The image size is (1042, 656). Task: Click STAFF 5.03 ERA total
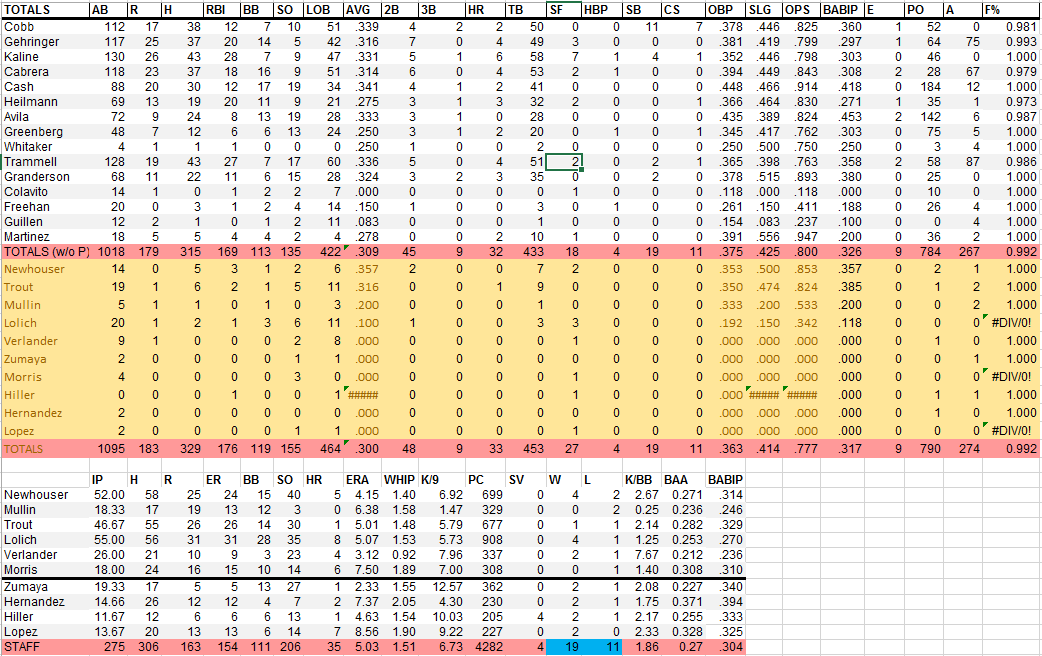pos(362,647)
